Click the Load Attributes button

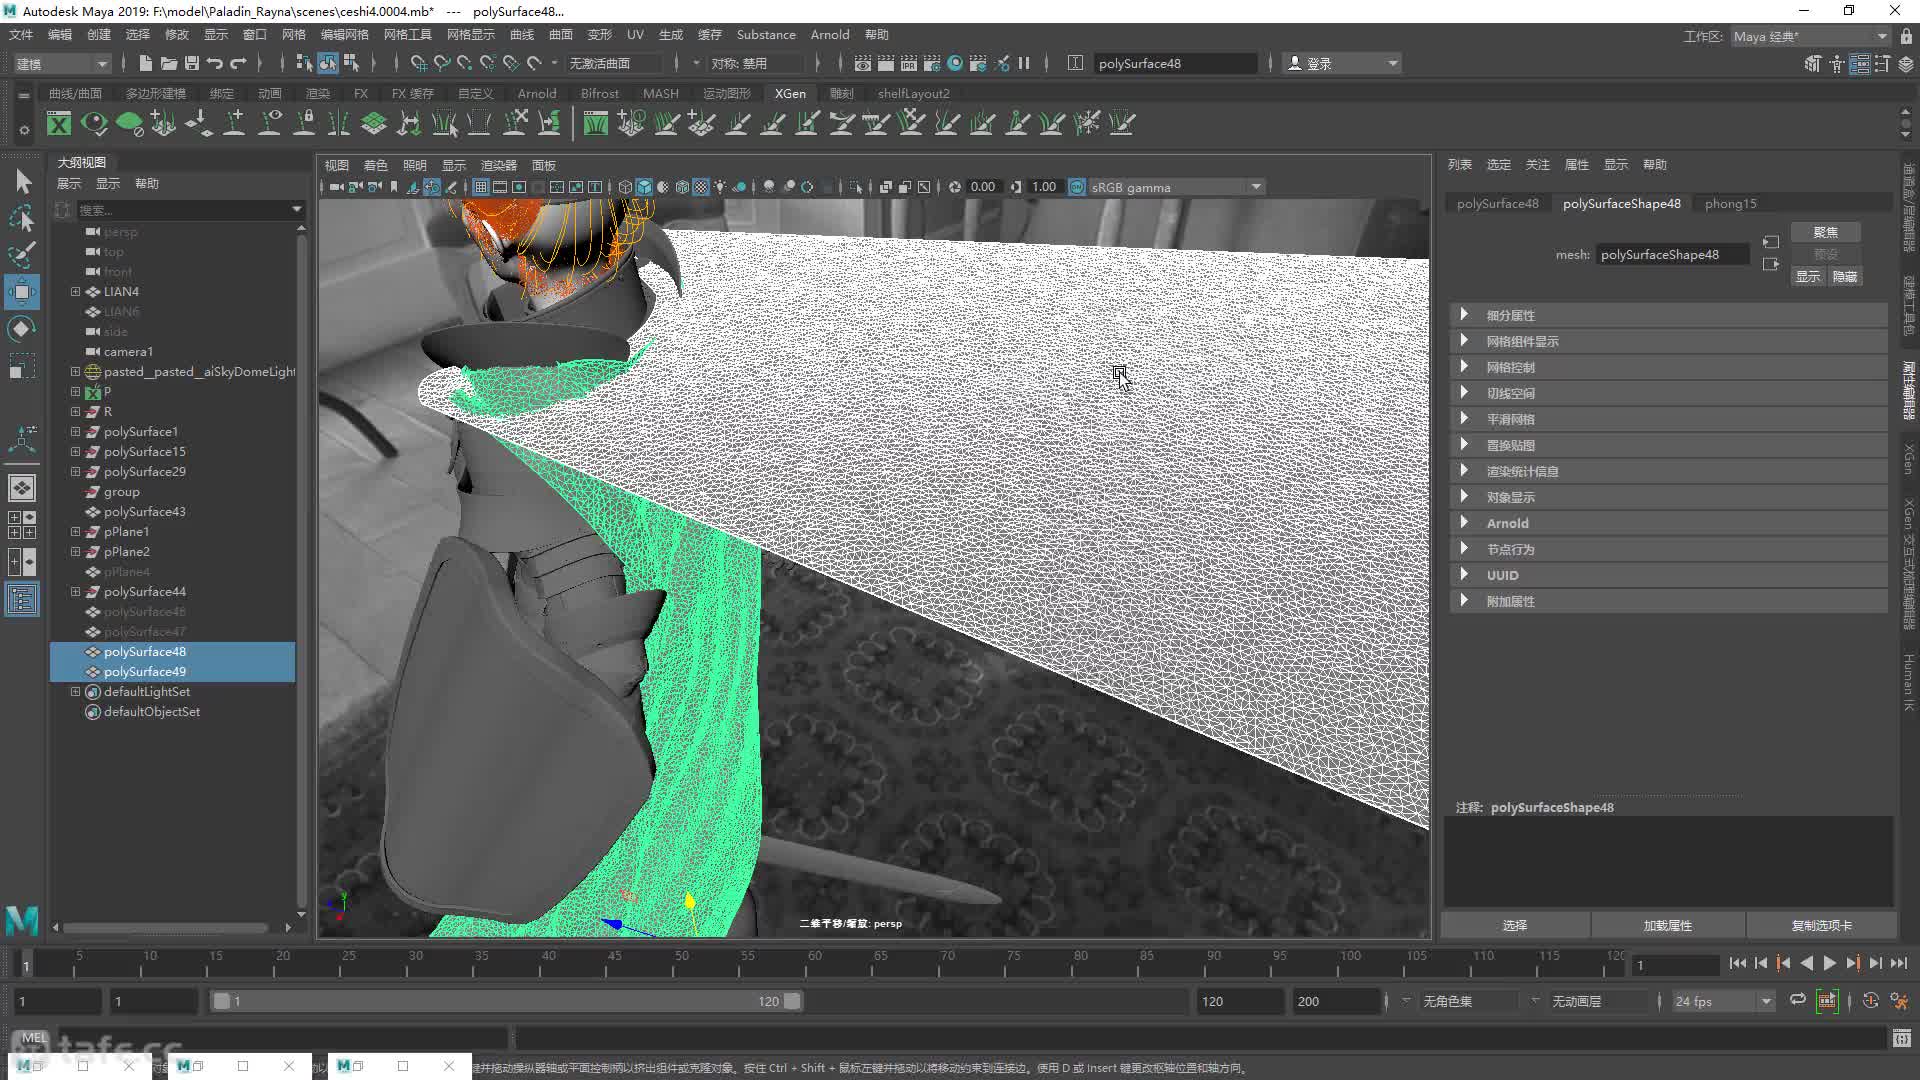[x=1667, y=925]
